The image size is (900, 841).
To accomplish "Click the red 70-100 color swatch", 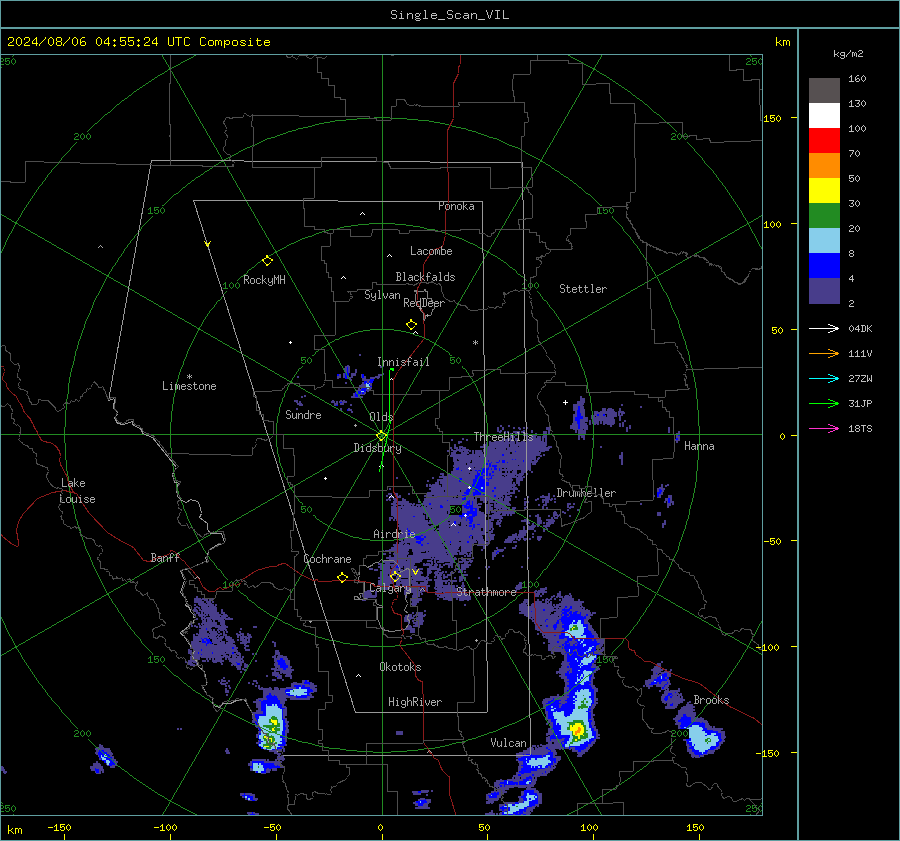I will point(824,141).
